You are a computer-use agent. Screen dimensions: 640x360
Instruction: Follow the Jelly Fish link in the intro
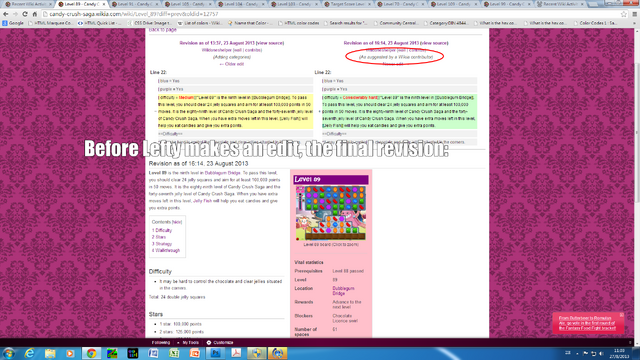pos(201,201)
